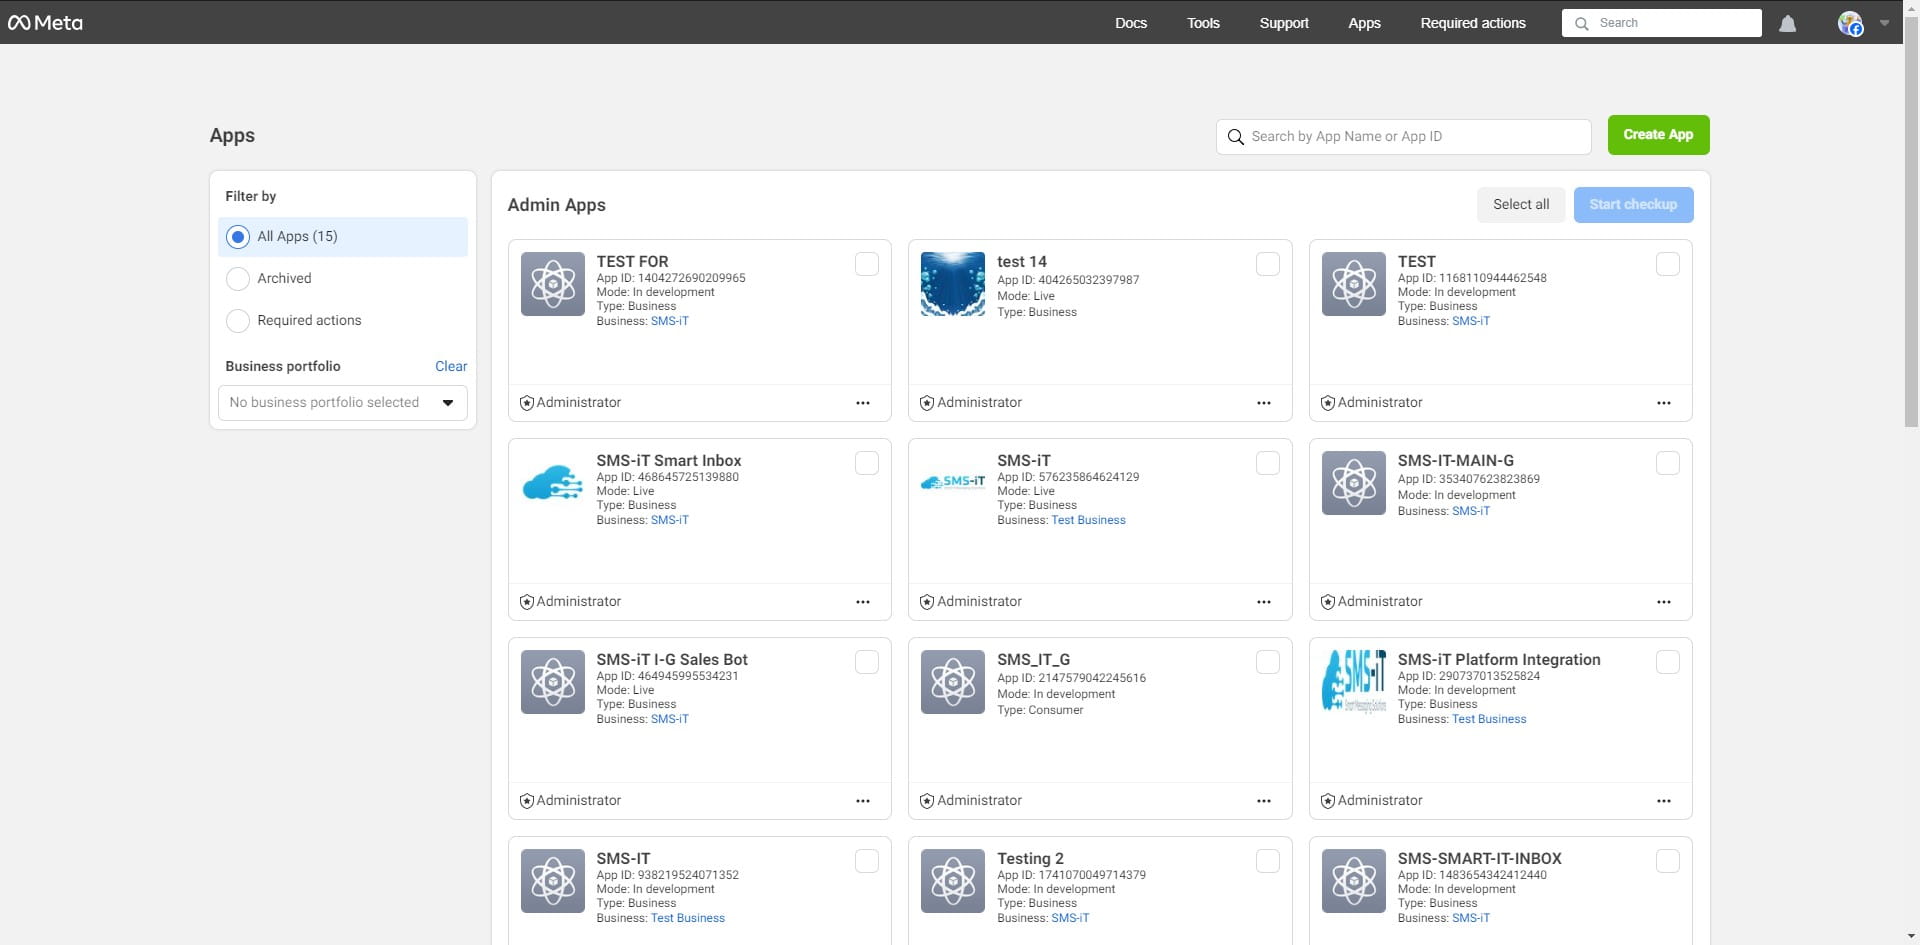Tick the checkbox on TEST FOR card
Screen dimensions: 1920x945
(866, 264)
